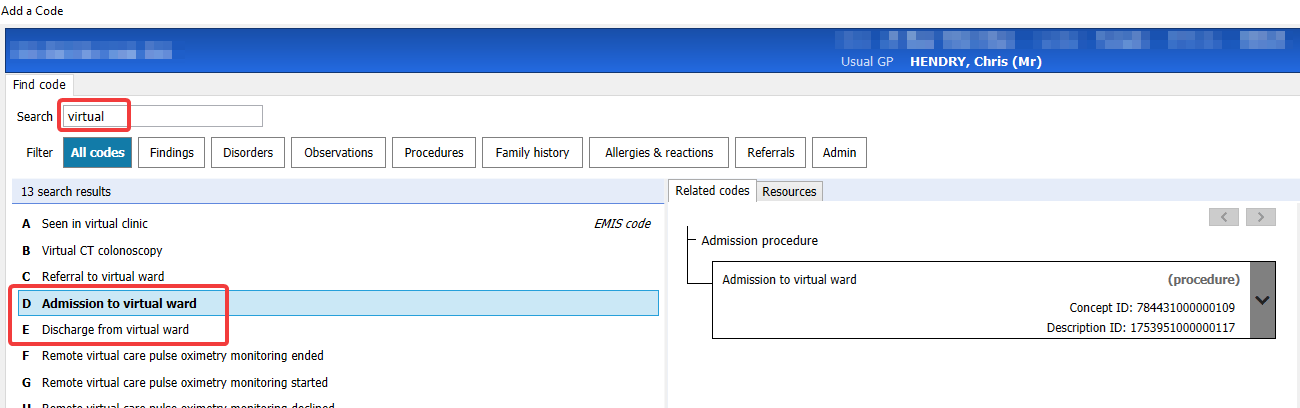Switch to the Resources tab
This screenshot has width=1300, height=408.
coord(789,191)
